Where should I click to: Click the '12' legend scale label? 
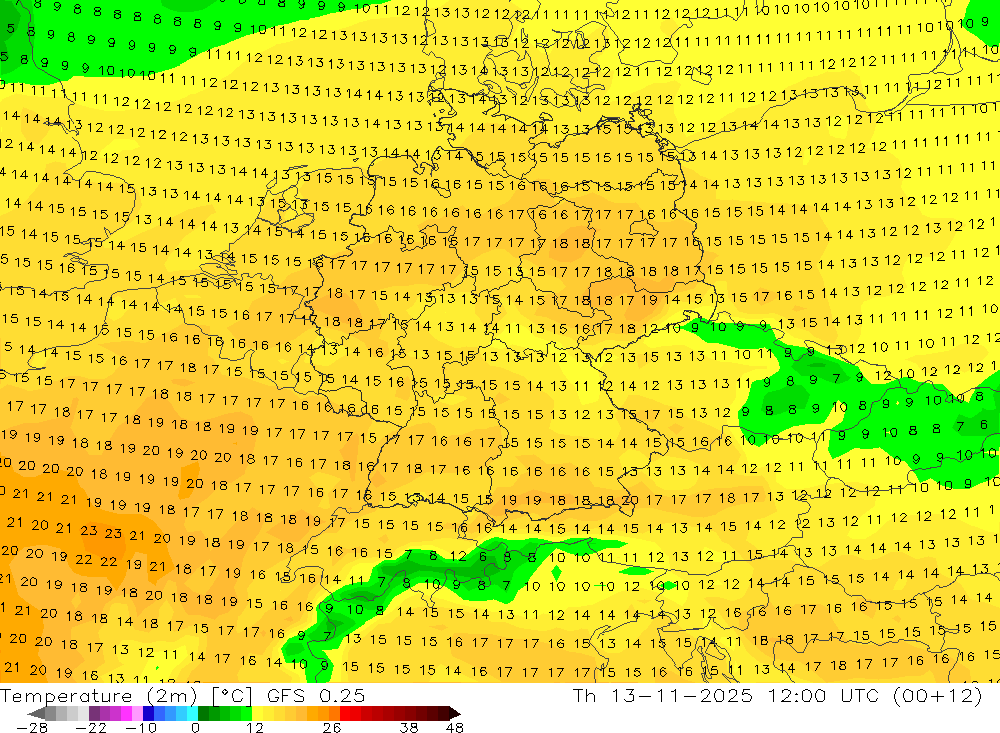[255, 727]
